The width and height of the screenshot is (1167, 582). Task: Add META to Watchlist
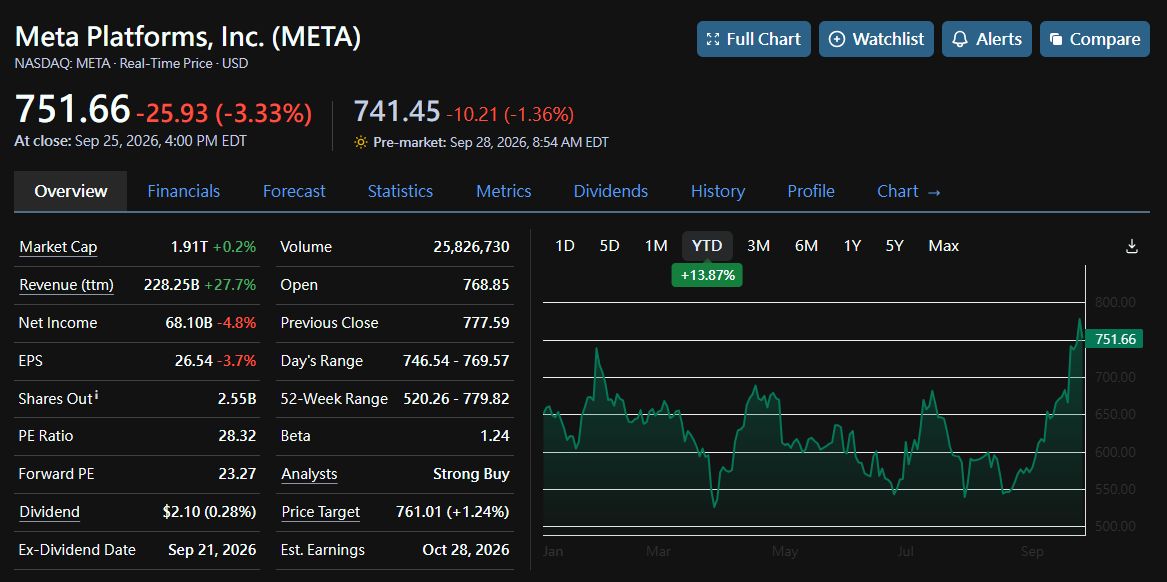click(x=876, y=39)
